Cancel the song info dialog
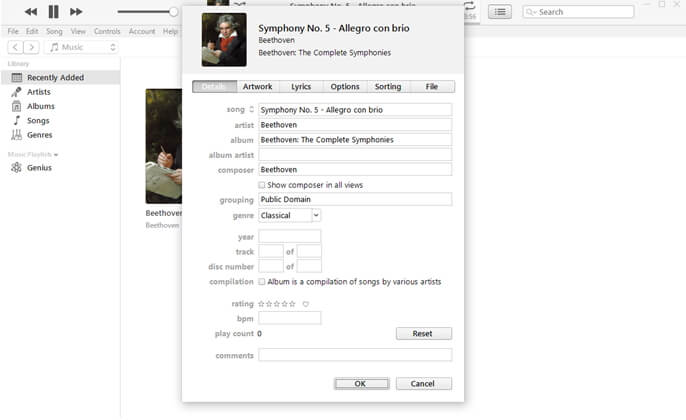The image size is (686, 420). click(x=424, y=384)
